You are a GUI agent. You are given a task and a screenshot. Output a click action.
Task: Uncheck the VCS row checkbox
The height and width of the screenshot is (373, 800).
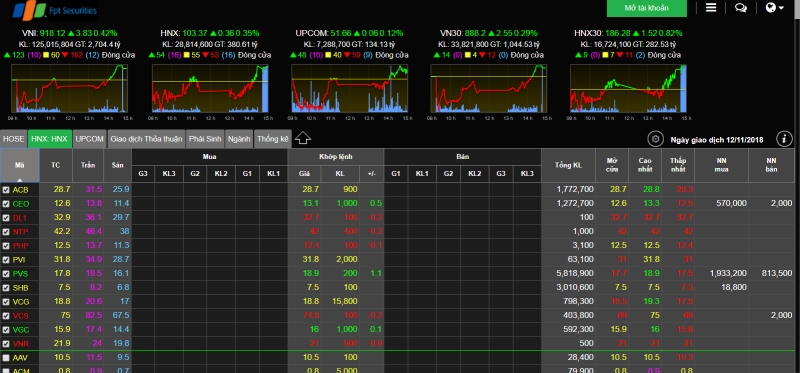6,316
